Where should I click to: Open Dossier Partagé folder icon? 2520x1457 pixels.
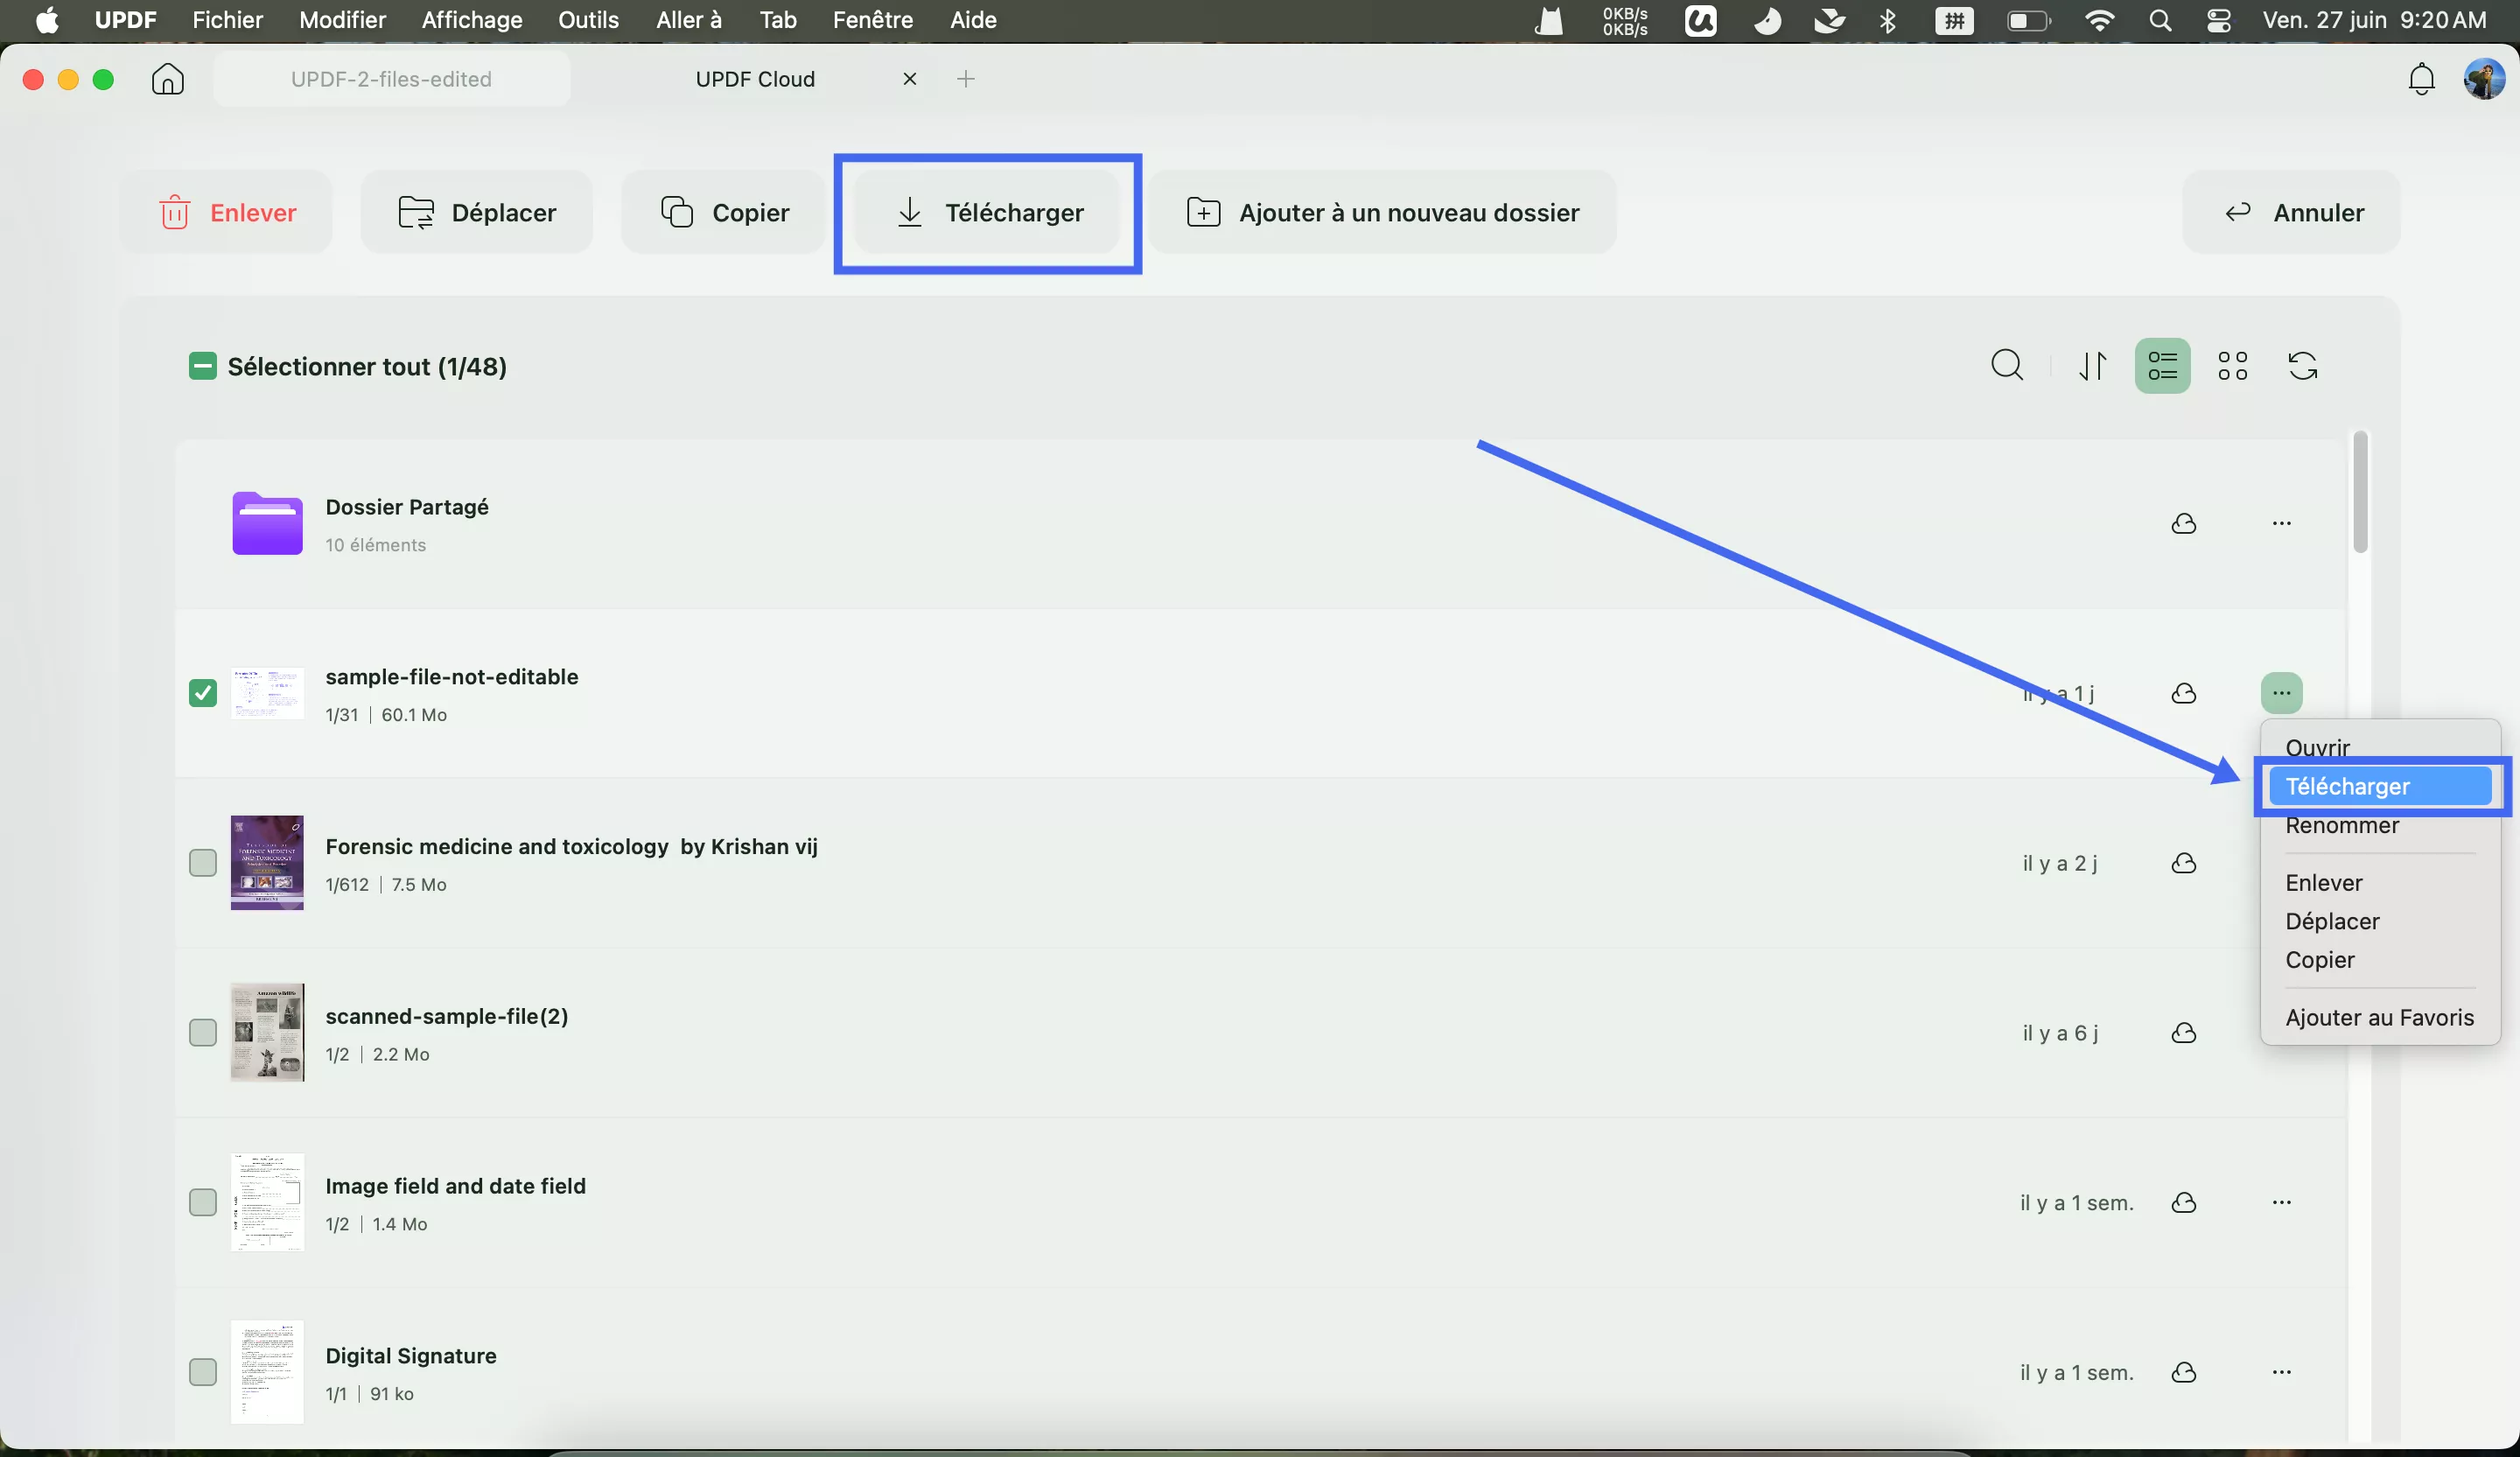coord(267,523)
